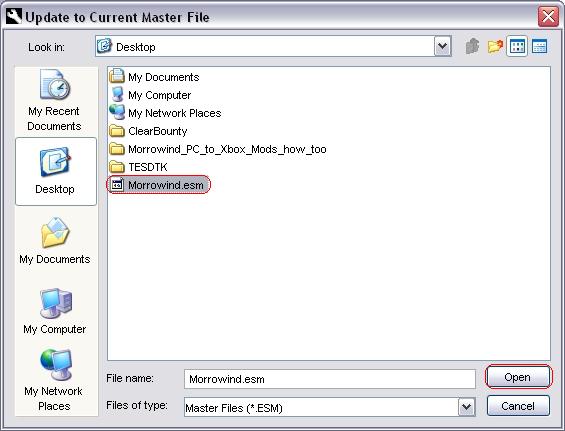The height and width of the screenshot is (431, 565).
Task: Expand the Look in dropdown arrow
Action: (442, 46)
